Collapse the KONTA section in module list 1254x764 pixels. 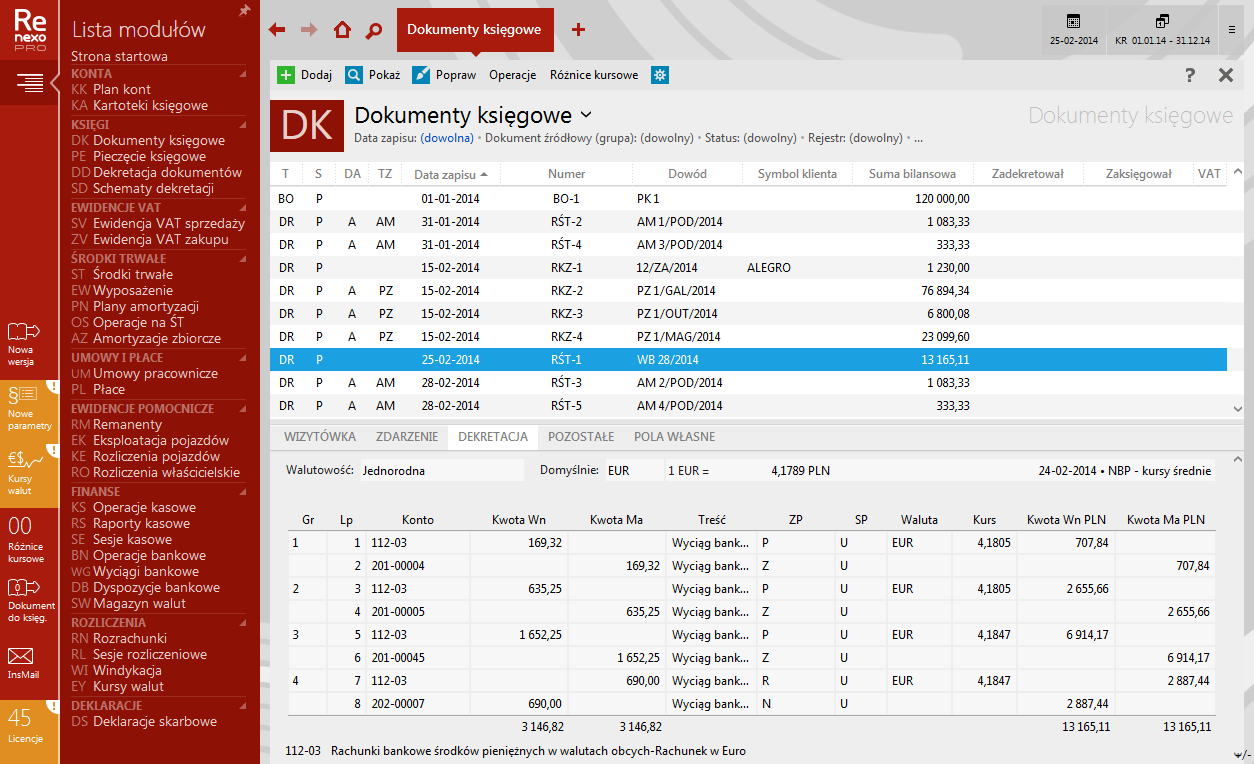pyautogui.click(x=242, y=74)
